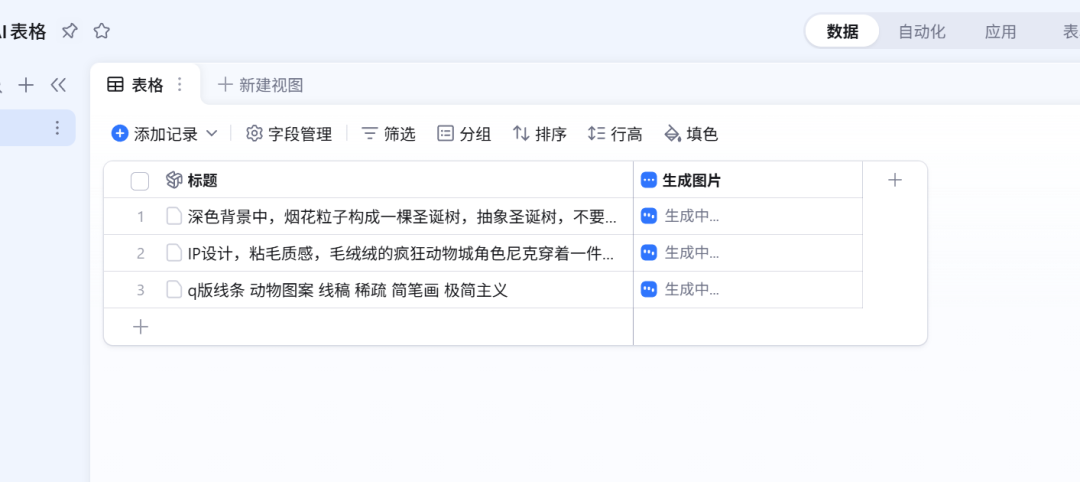Add a new row with bottom plus

141,326
